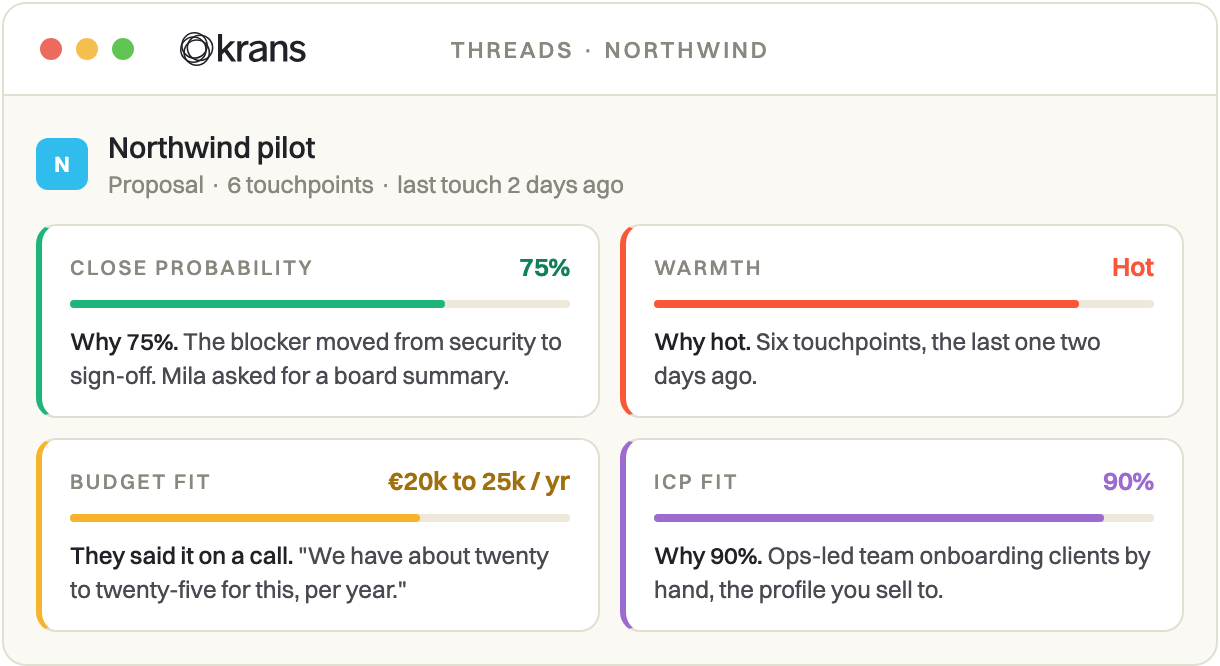1220x666 pixels.
Task: Click the '€20k to 25k / yr' value
Action: 479,482
